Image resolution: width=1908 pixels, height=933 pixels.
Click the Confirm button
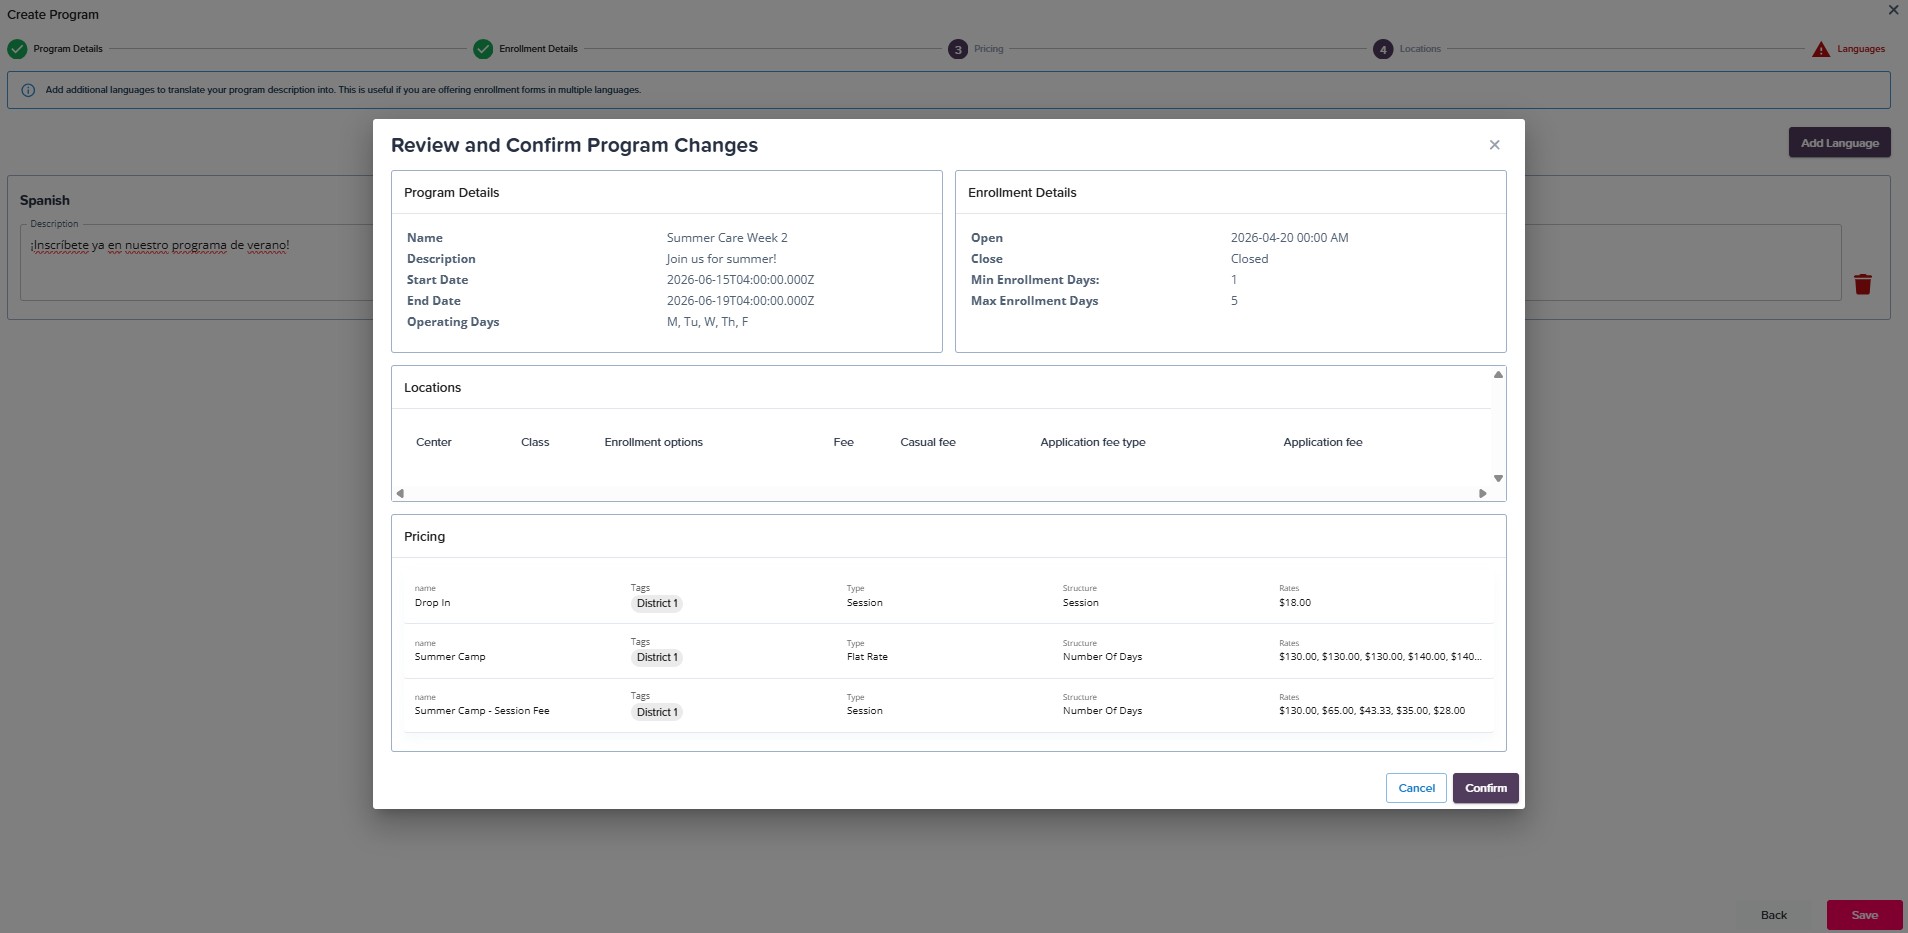1485,788
